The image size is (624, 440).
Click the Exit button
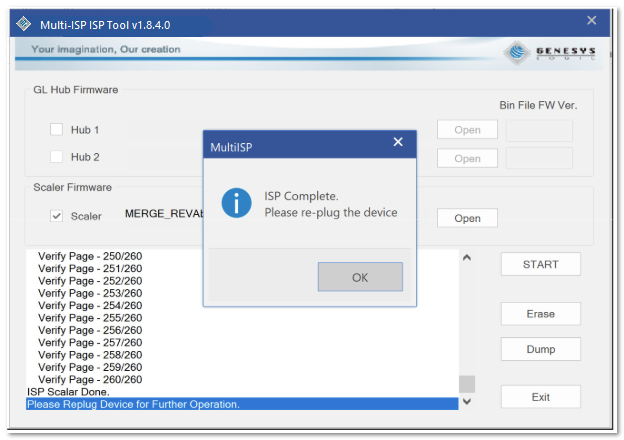[x=540, y=397]
